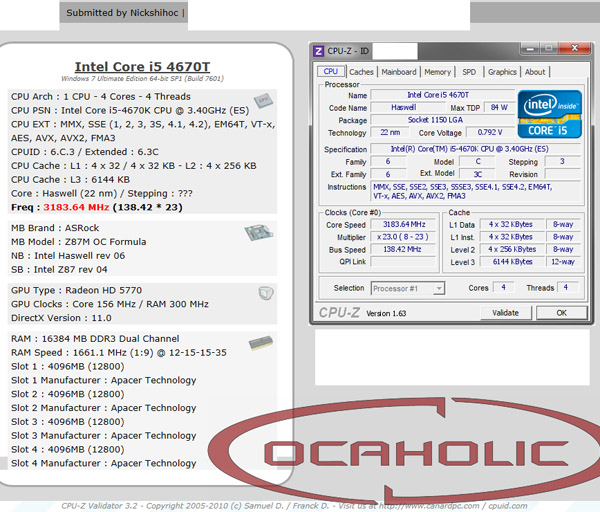Screen dimensions: 600x512
Task: Click RAM Speed : 1661.1 MHz line
Action: pyautogui.click(x=119, y=352)
